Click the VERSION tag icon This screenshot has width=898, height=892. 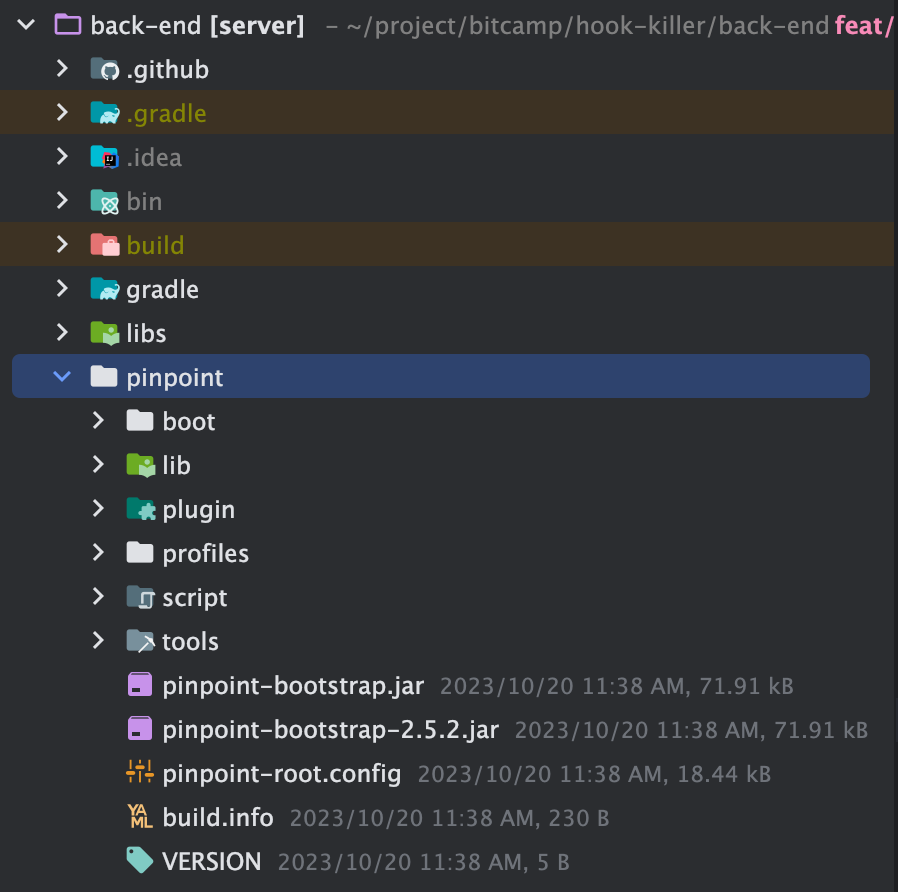coord(140,859)
